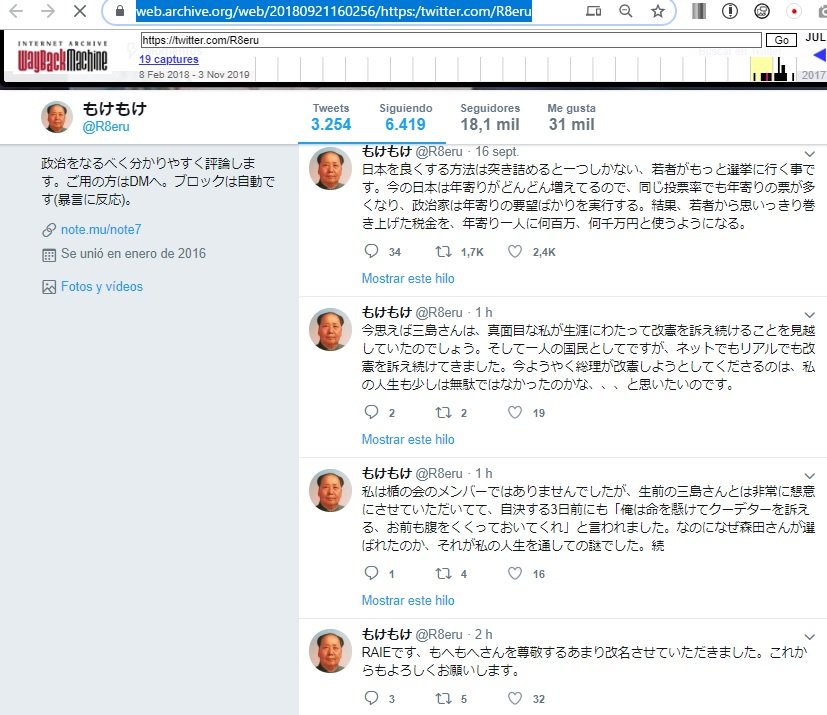Image resolution: width=827 pixels, height=715 pixels.
Task: Like the tweet with 19 likes
Action: (515, 412)
